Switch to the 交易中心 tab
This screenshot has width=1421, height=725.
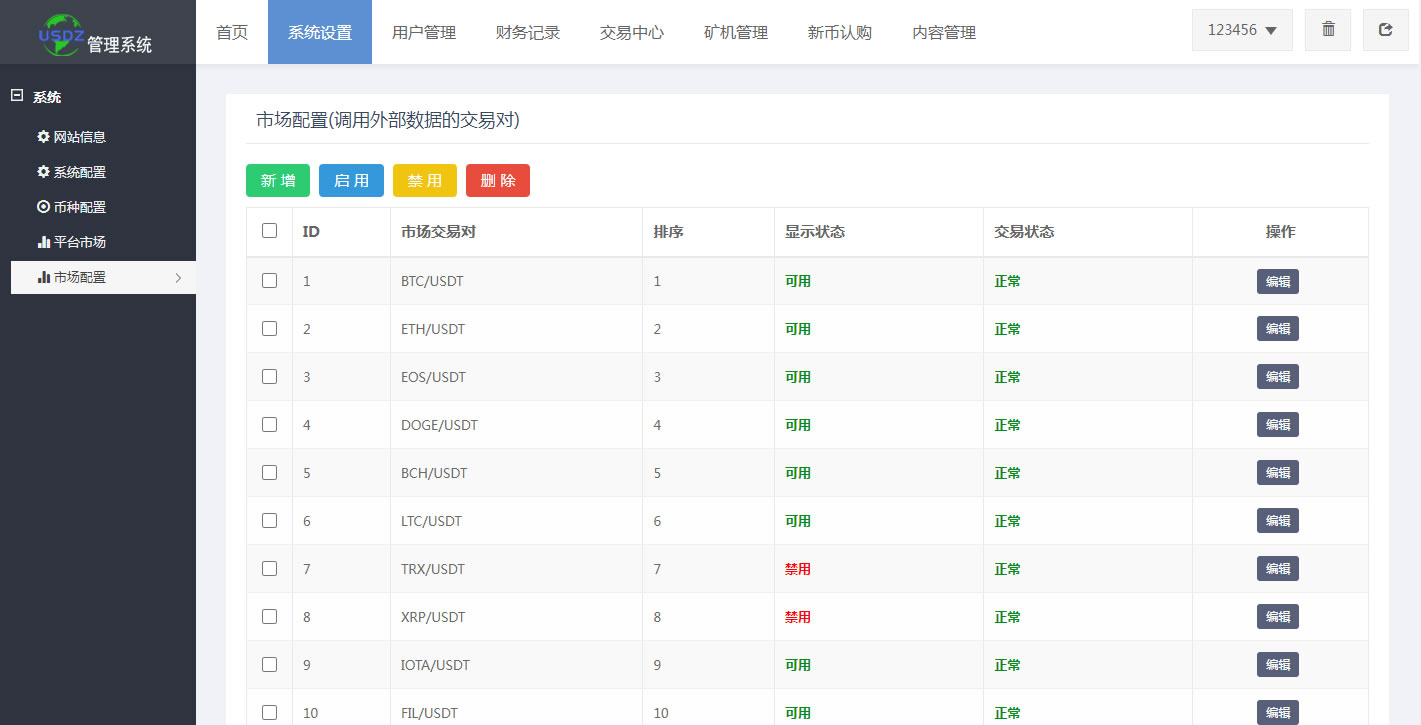pyautogui.click(x=632, y=32)
